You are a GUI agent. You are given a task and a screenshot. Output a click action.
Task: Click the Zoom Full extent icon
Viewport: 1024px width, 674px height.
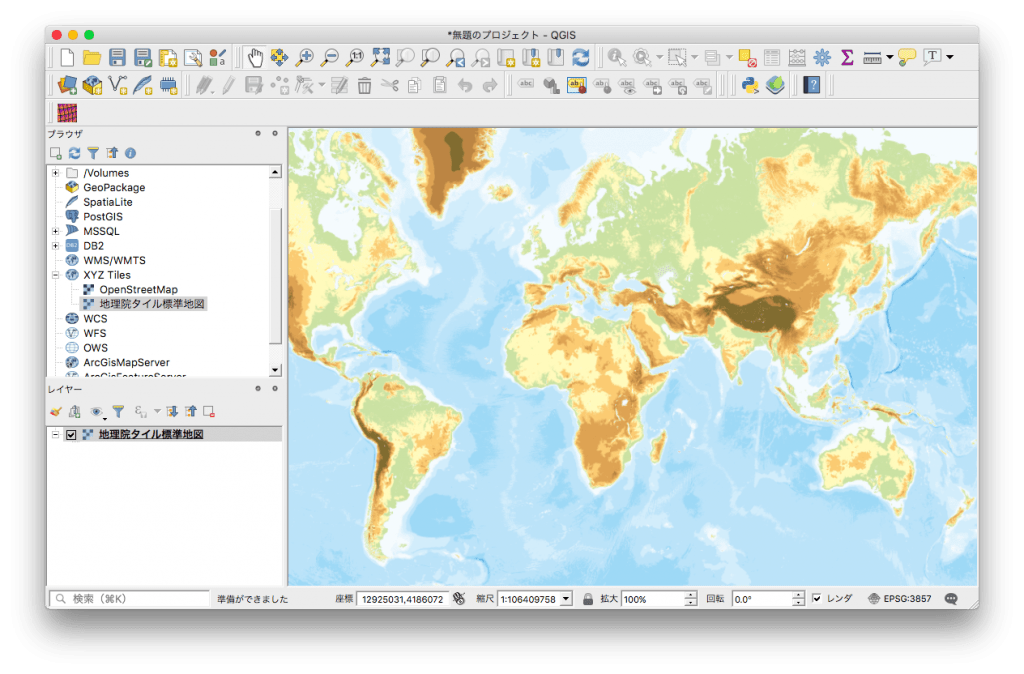[x=379, y=55]
